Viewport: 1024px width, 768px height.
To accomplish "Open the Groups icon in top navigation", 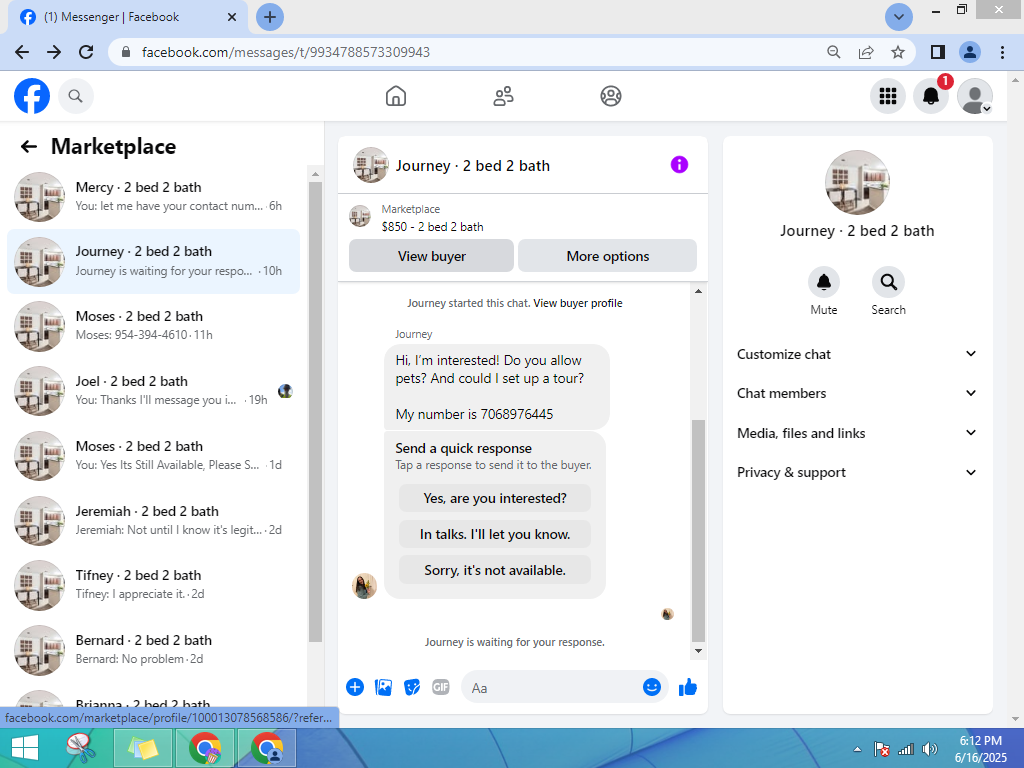I will tap(611, 96).
